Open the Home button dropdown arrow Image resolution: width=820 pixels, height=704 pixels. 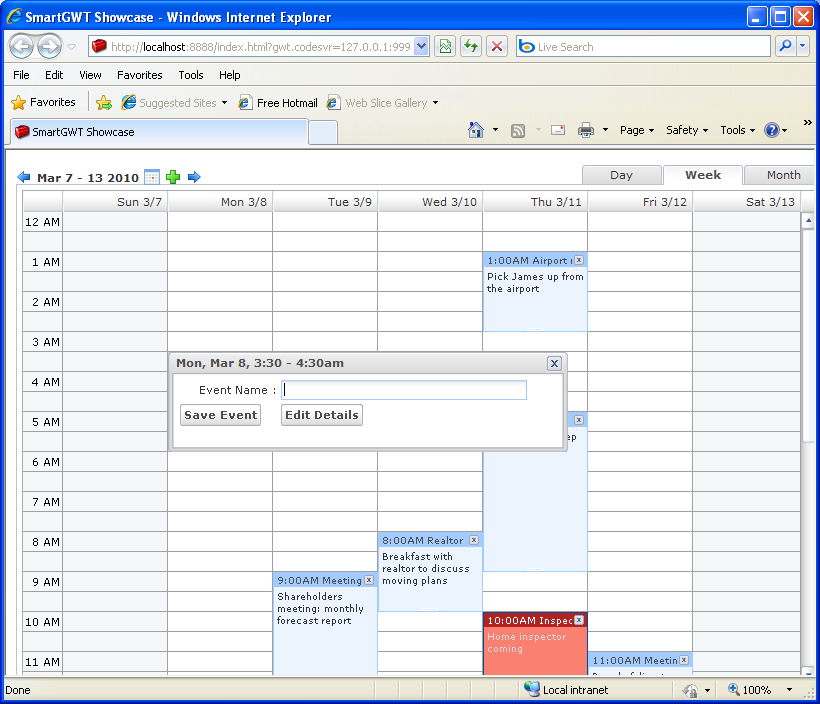pos(495,130)
